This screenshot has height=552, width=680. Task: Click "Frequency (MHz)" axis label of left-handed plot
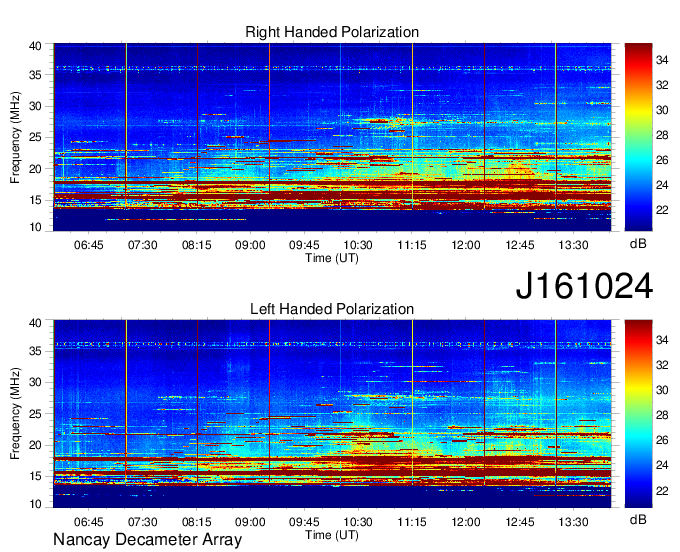point(15,414)
